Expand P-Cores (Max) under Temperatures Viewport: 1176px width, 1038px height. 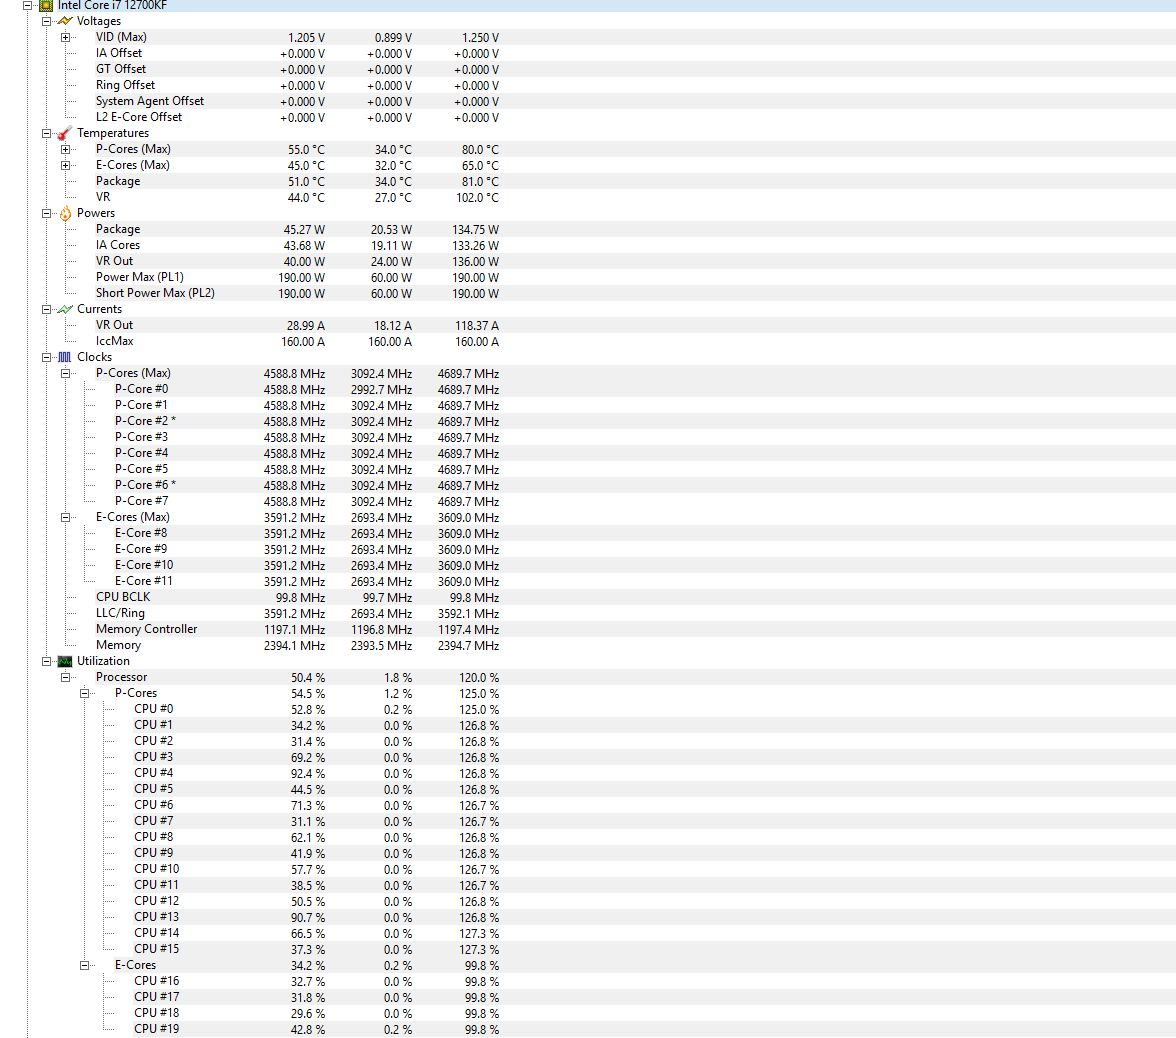tap(66, 149)
